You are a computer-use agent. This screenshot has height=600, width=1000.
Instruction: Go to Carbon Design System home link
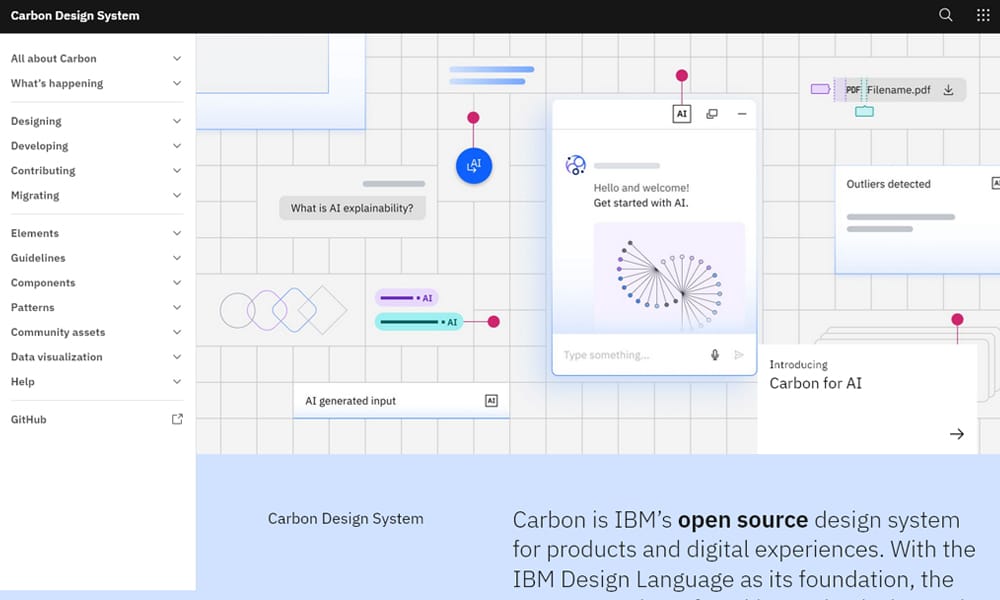(75, 16)
